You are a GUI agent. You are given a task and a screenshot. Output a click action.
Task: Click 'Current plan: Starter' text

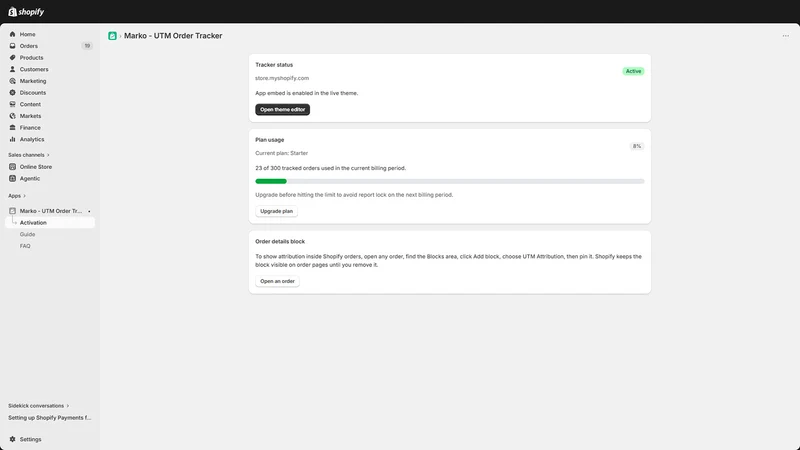coord(281,153)
